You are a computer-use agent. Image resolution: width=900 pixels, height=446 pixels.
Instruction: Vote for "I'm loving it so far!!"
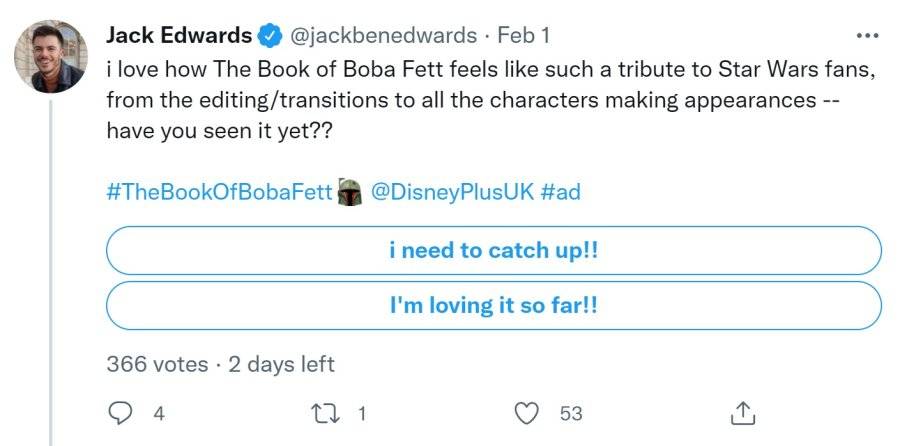coord(494,305)
